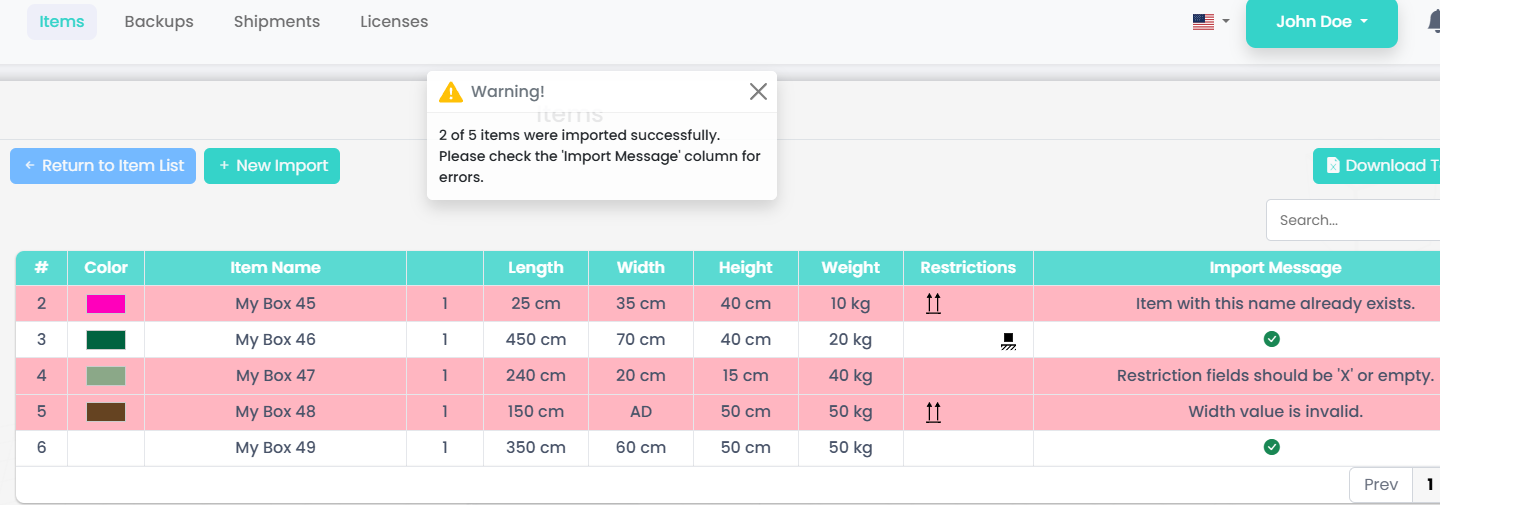Focus the Search input field
1523x505 pixels.
1352,220
